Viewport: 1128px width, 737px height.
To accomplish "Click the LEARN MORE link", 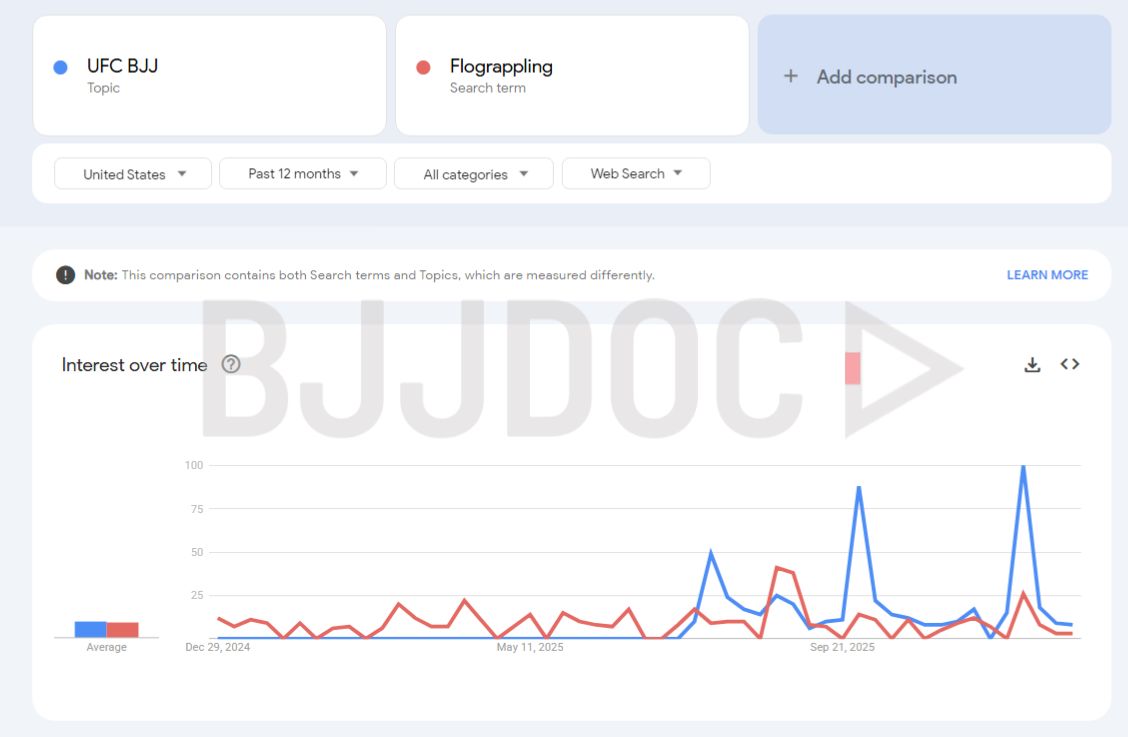I will [x=1047, y=275].
